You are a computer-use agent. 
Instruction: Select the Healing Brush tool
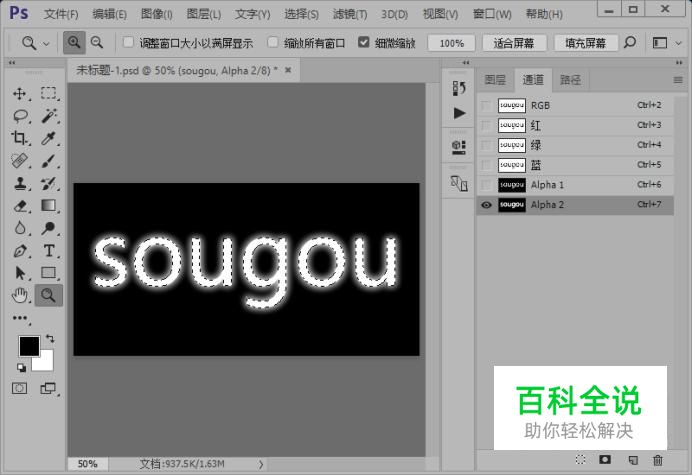19,161
